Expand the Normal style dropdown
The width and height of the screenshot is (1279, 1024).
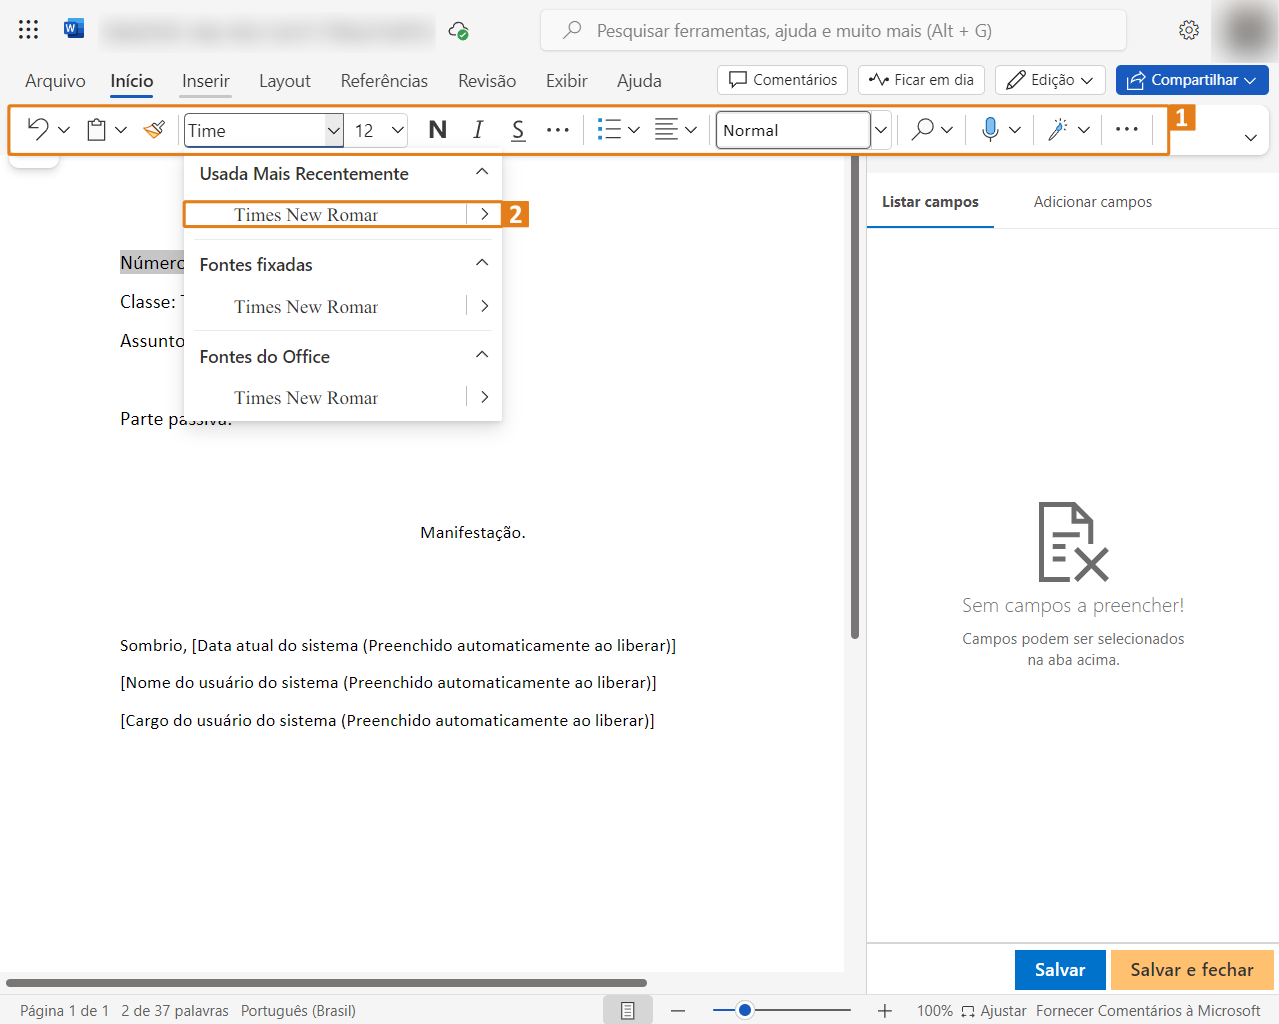pos(881,130)
